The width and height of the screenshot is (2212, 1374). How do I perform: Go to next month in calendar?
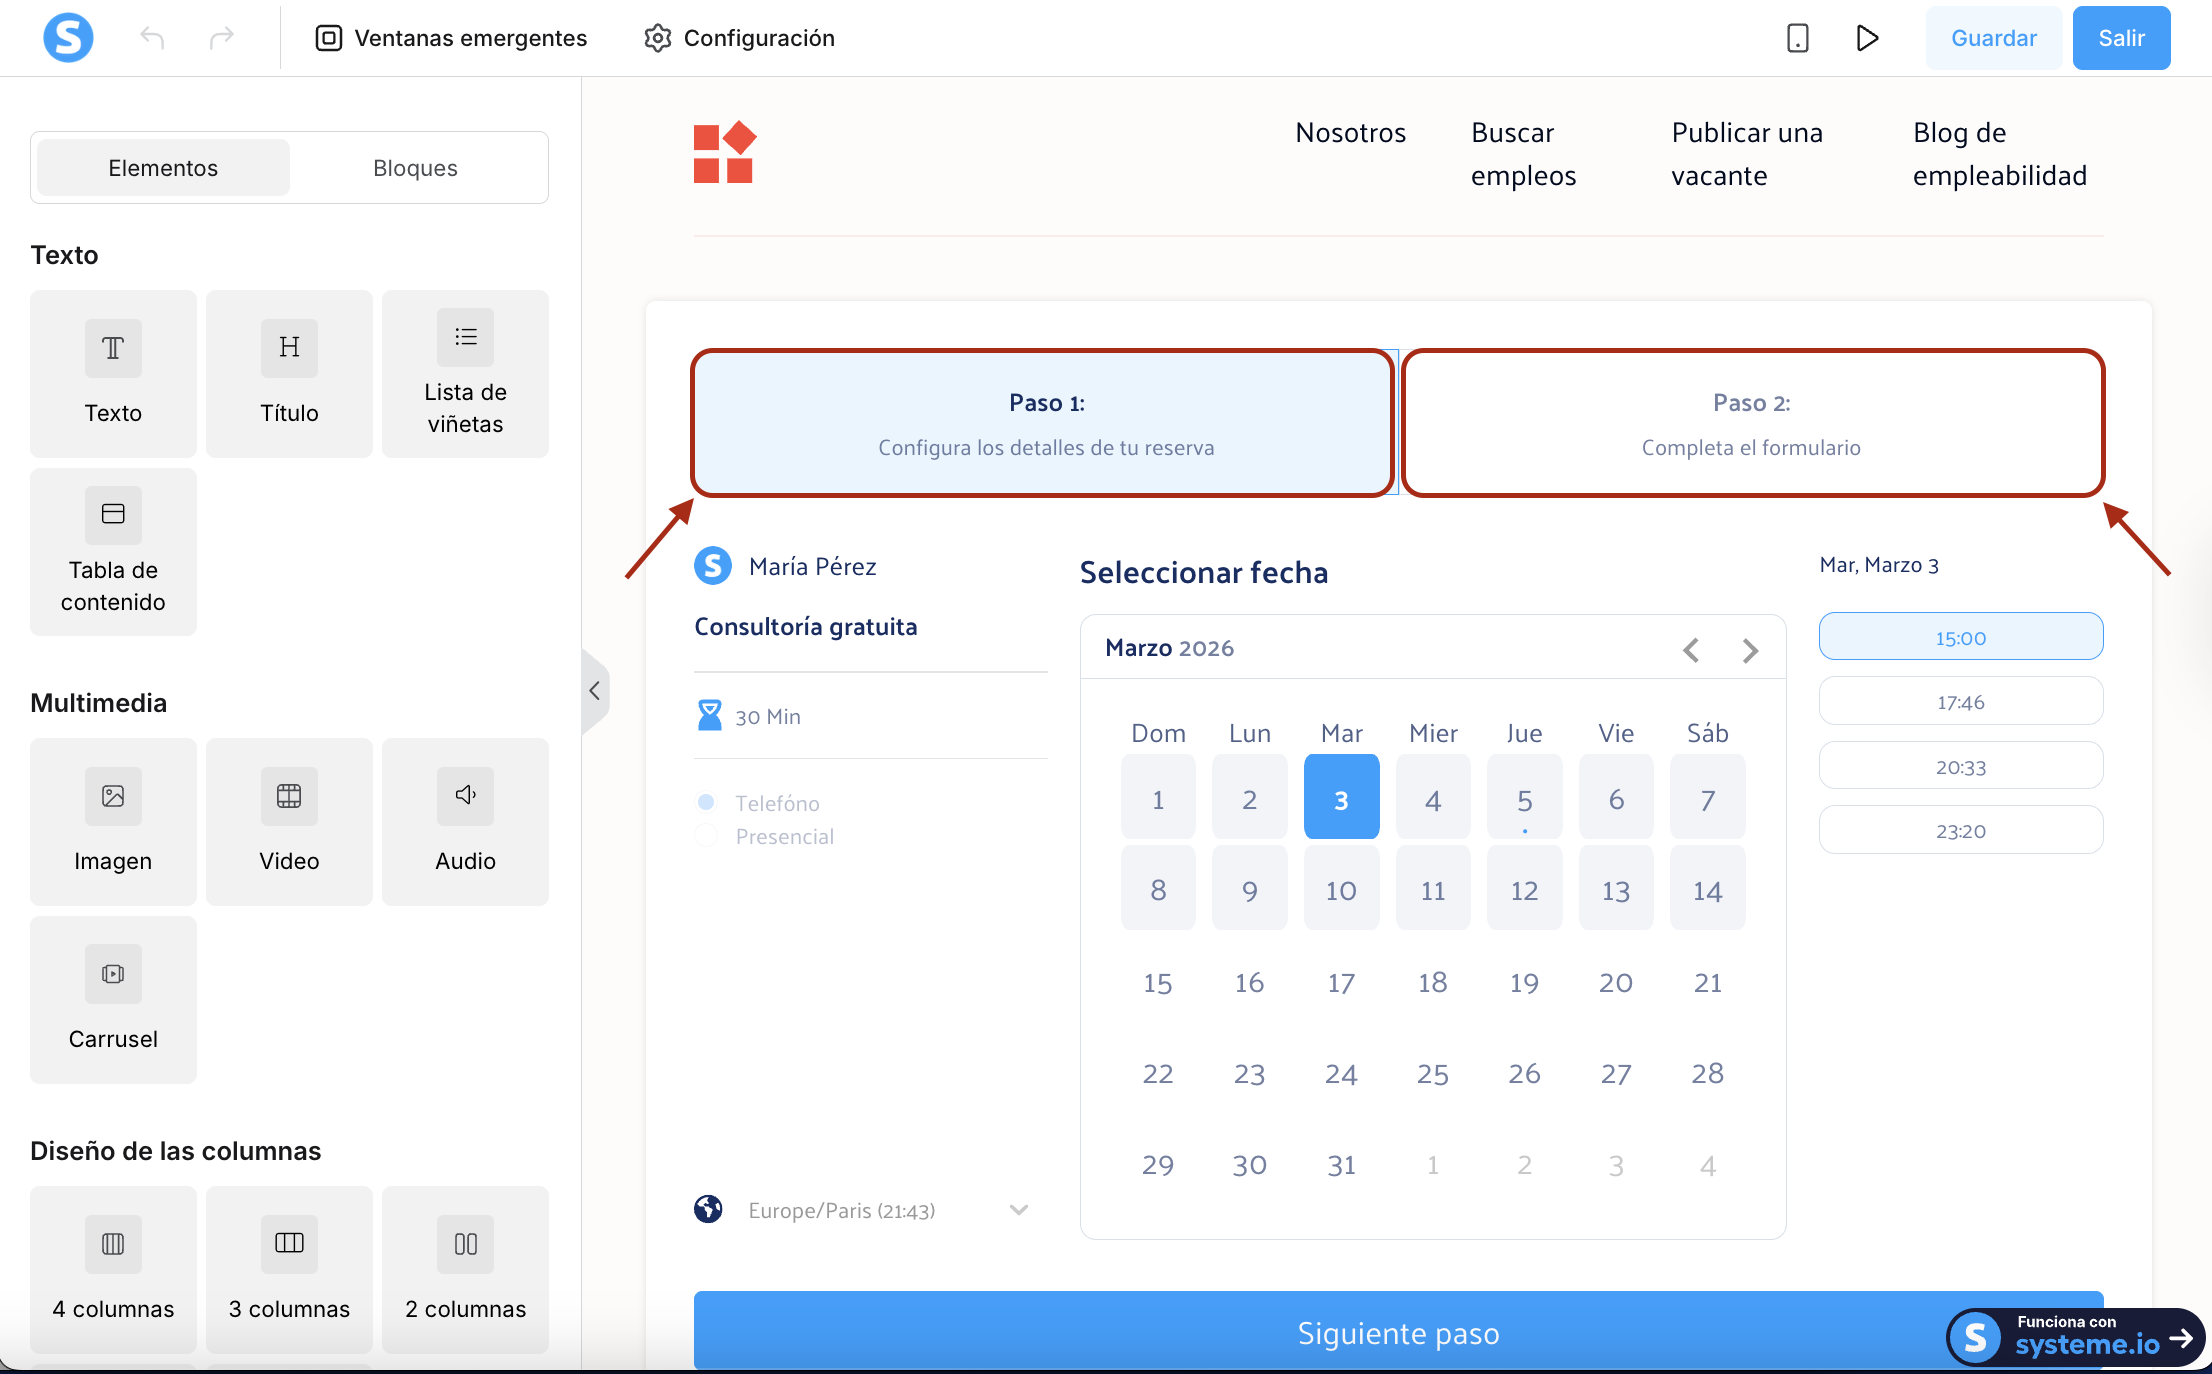coord(1750,651)
